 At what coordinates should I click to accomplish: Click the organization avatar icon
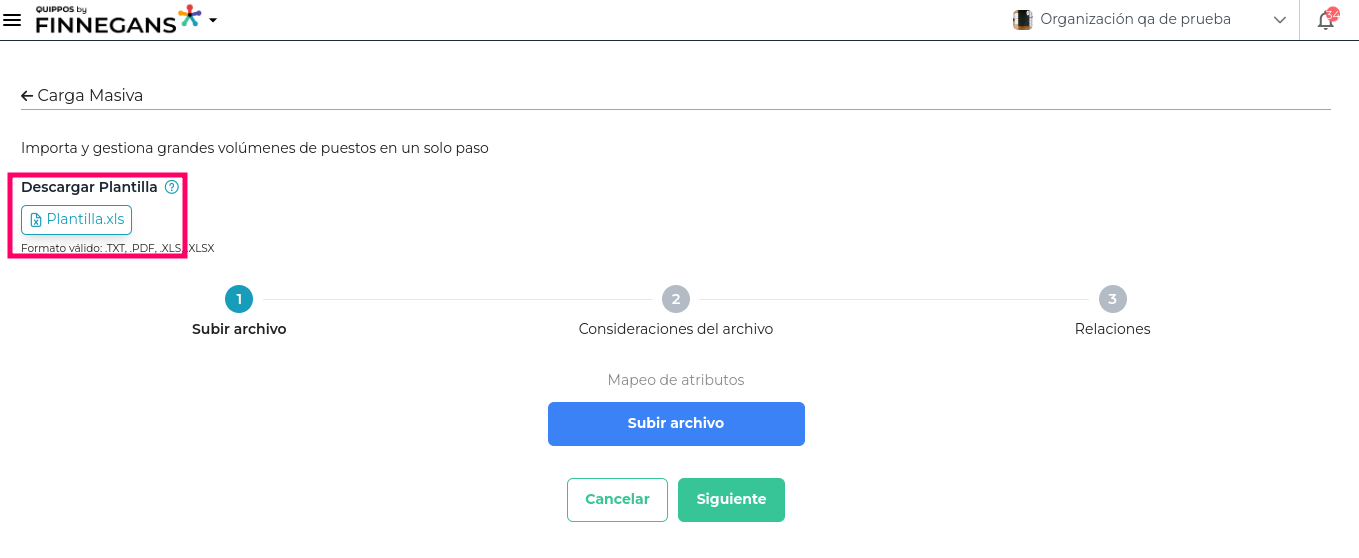coord(1022,20)
